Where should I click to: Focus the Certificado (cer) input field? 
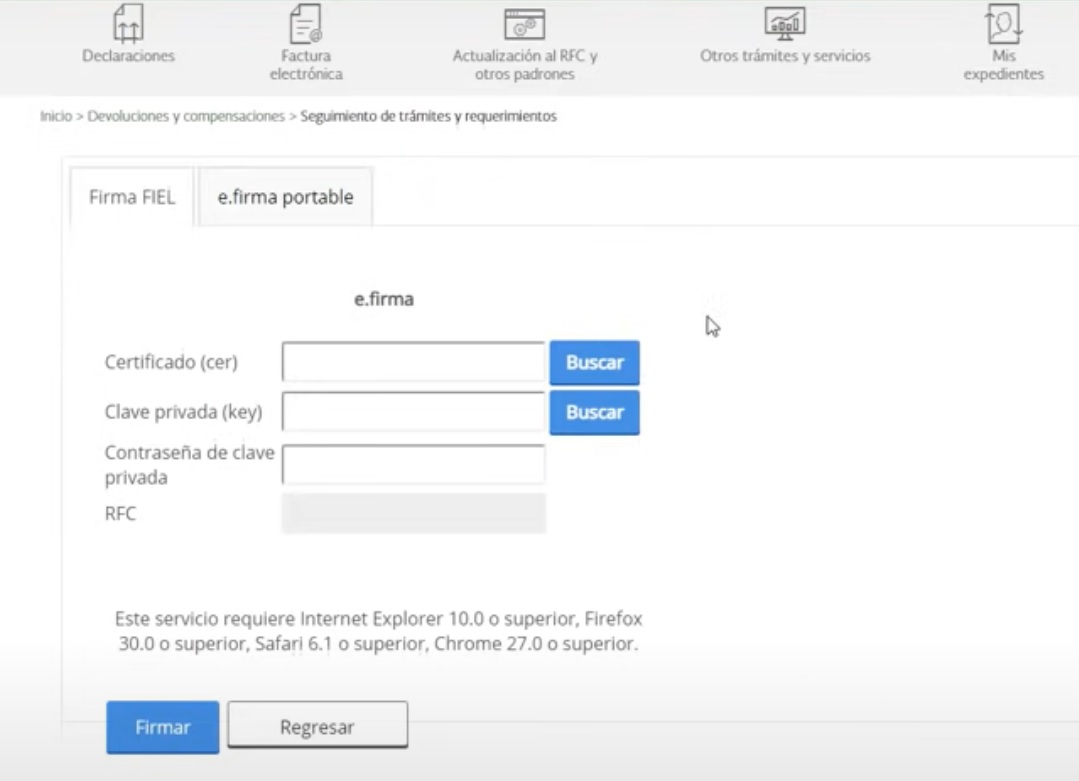(x=413, y=362)
